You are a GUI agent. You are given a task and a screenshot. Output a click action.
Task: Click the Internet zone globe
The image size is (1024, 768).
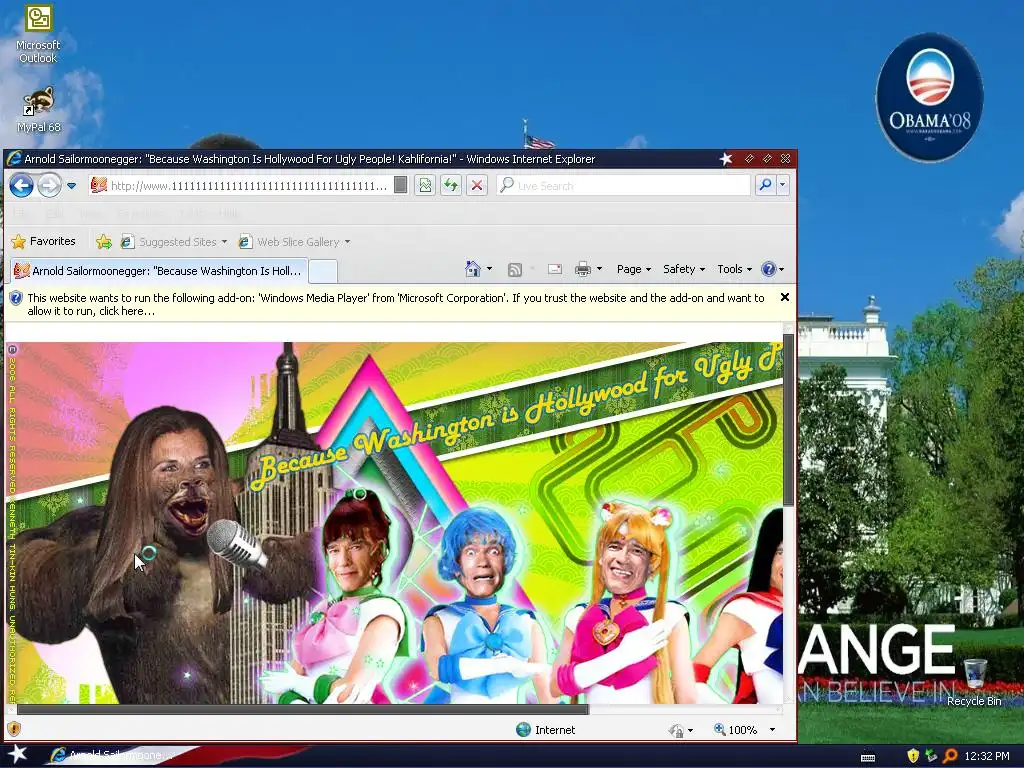pos(523,729)
